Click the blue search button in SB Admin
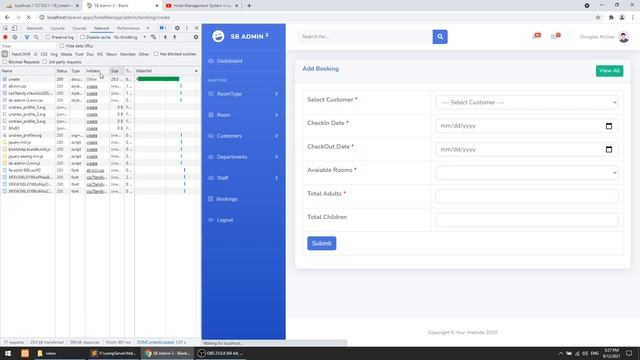The width and height of the screenshot is (640, 360). [440, 37]
